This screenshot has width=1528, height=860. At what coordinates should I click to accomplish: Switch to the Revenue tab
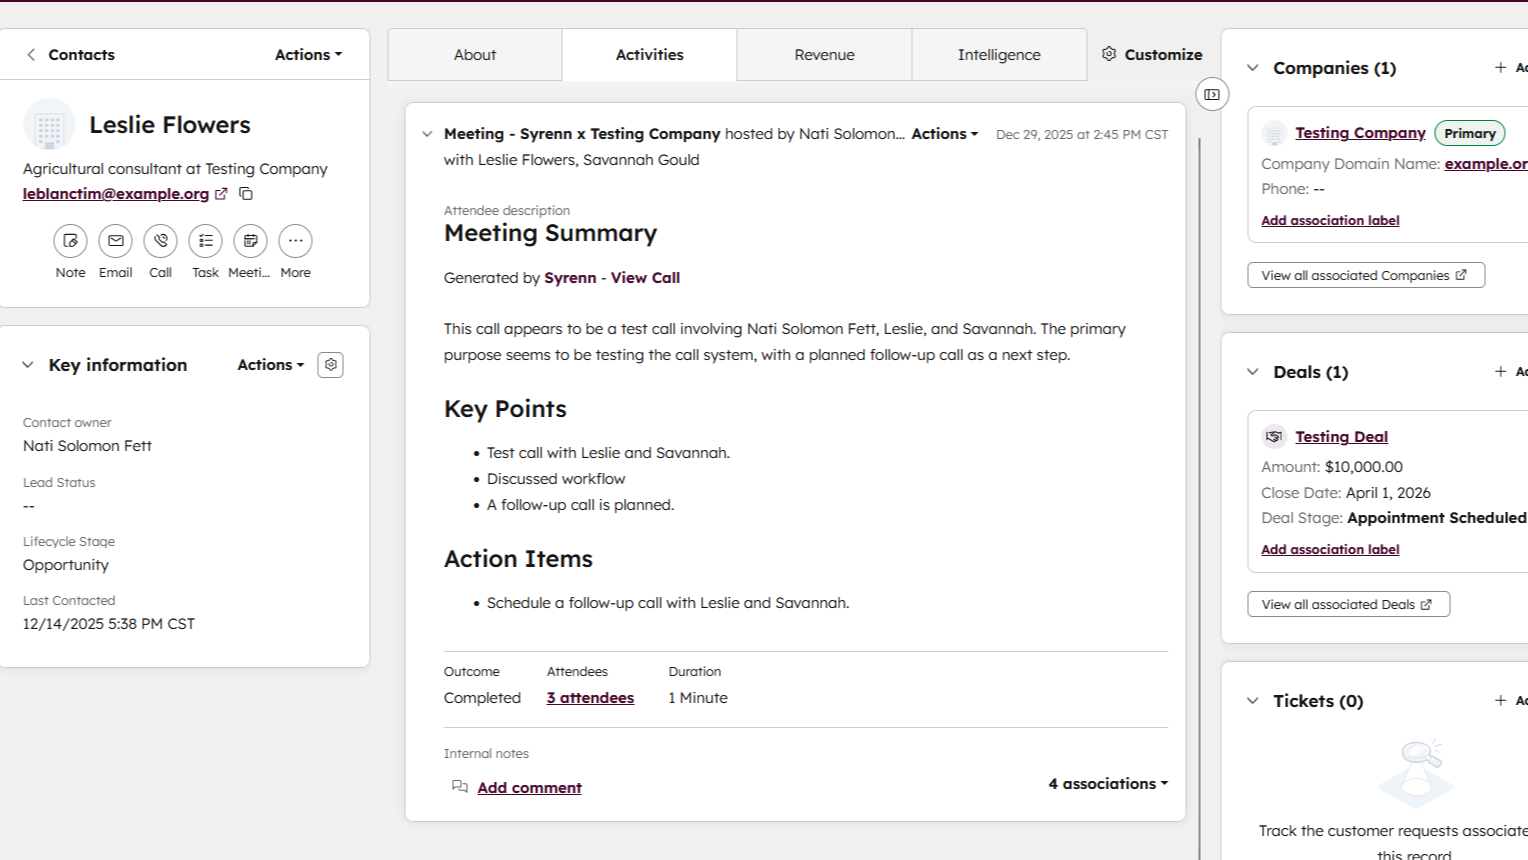824,55
